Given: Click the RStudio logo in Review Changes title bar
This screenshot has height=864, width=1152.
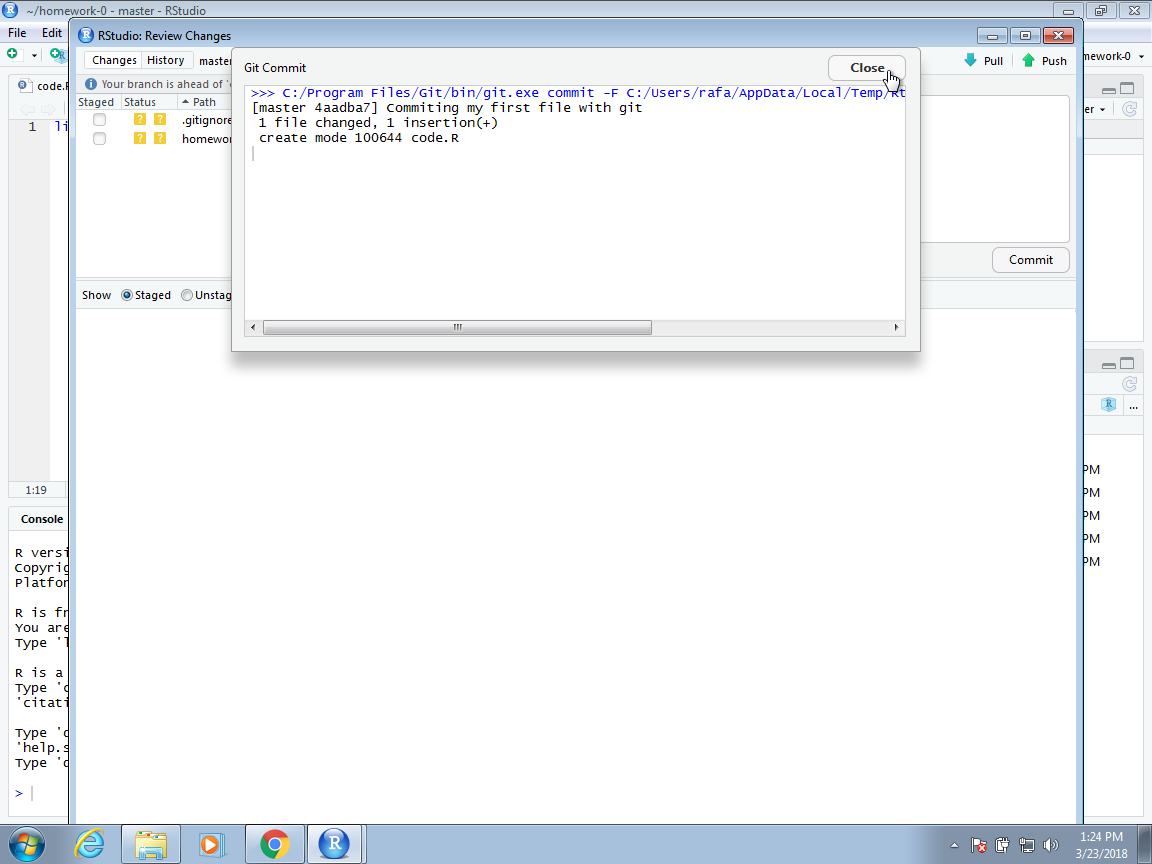Looking at the screenshot, I should tap(86, 35).
